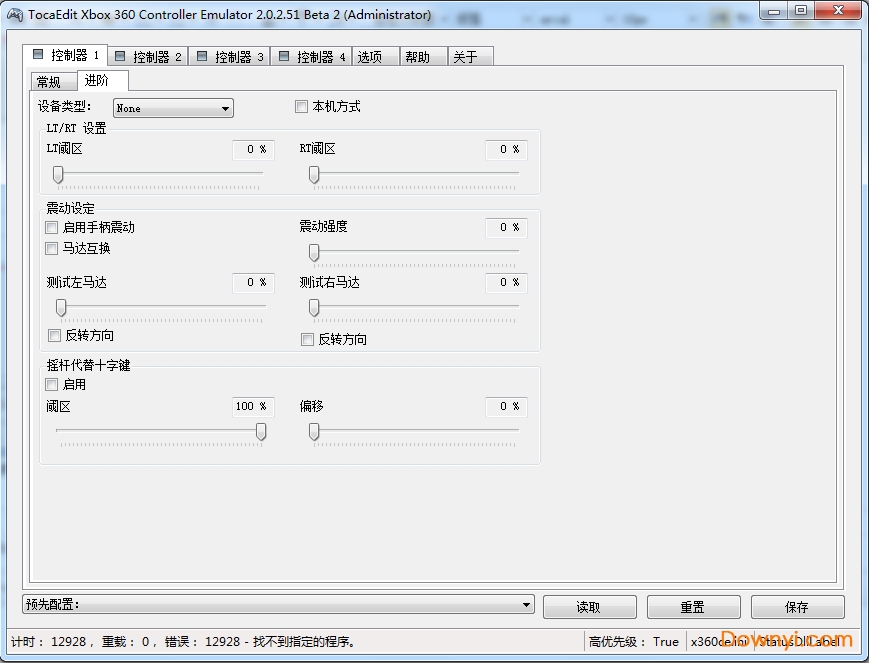Click the 设备类型 dropdown arrow
869x663 pixels.
click(227, 108)
